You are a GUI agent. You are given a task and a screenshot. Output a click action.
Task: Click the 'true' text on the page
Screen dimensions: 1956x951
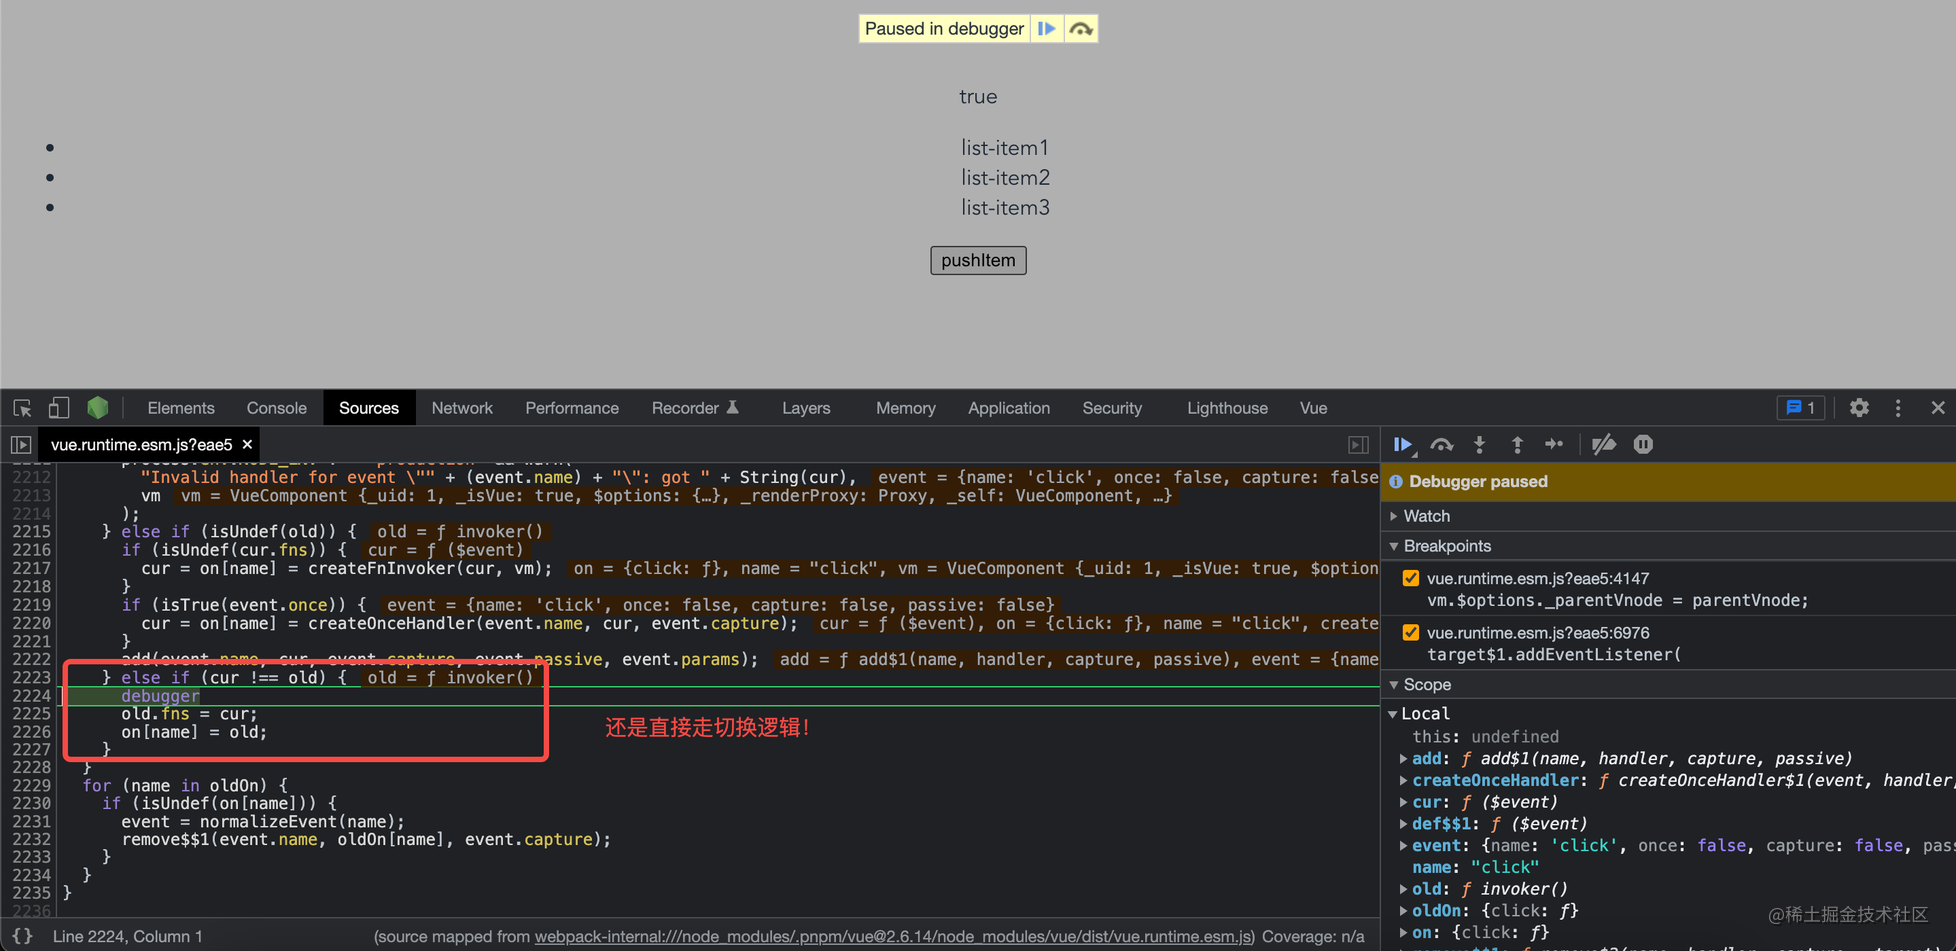pyautogui.click(x=978, y=97)
